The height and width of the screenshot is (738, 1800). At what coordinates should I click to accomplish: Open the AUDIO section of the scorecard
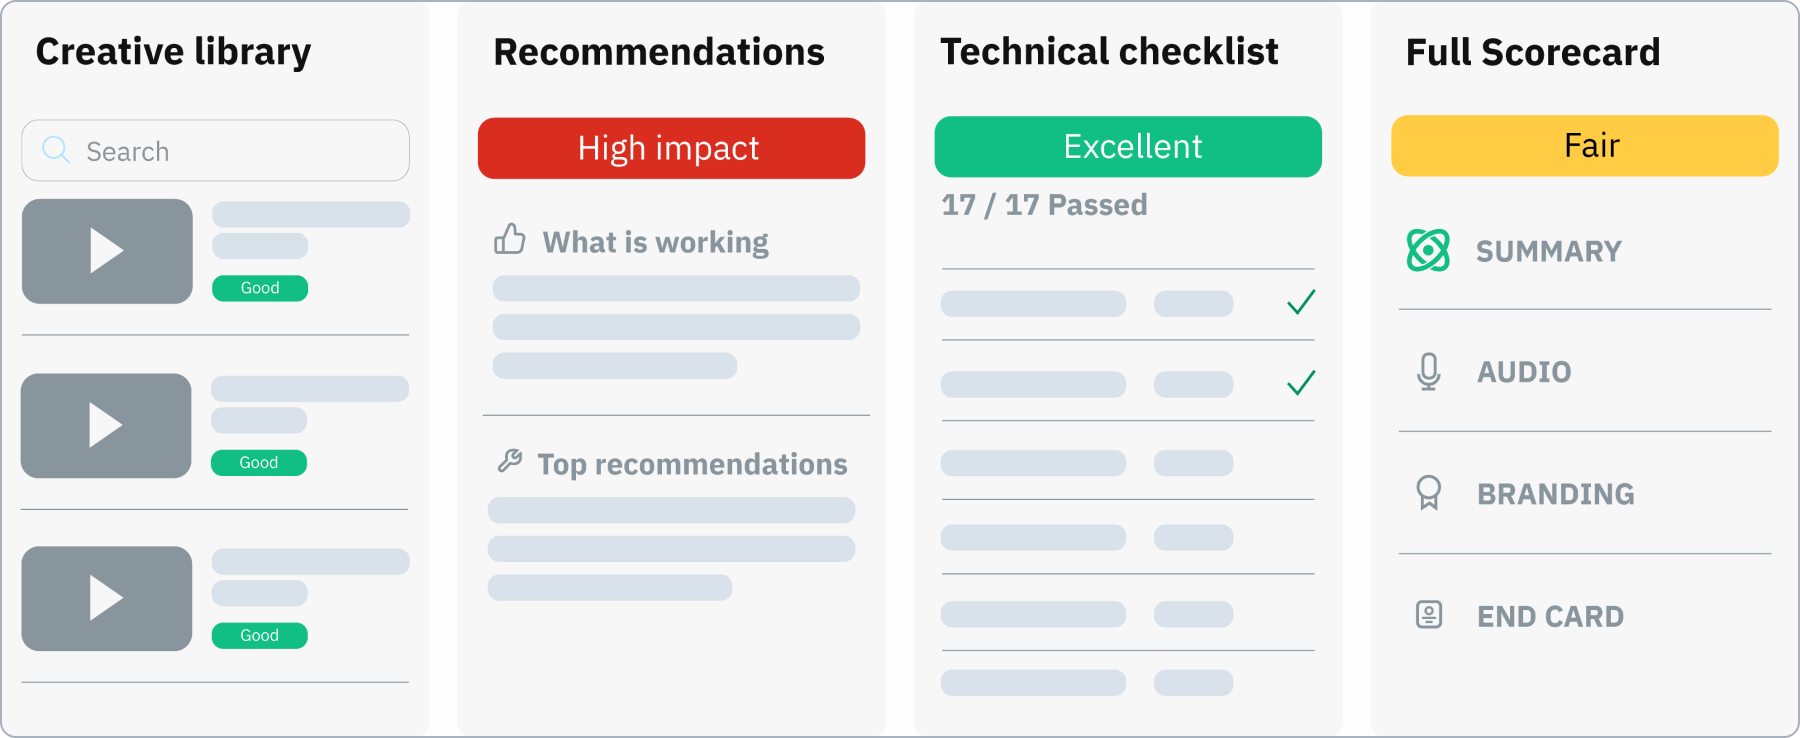point(1524,372)
